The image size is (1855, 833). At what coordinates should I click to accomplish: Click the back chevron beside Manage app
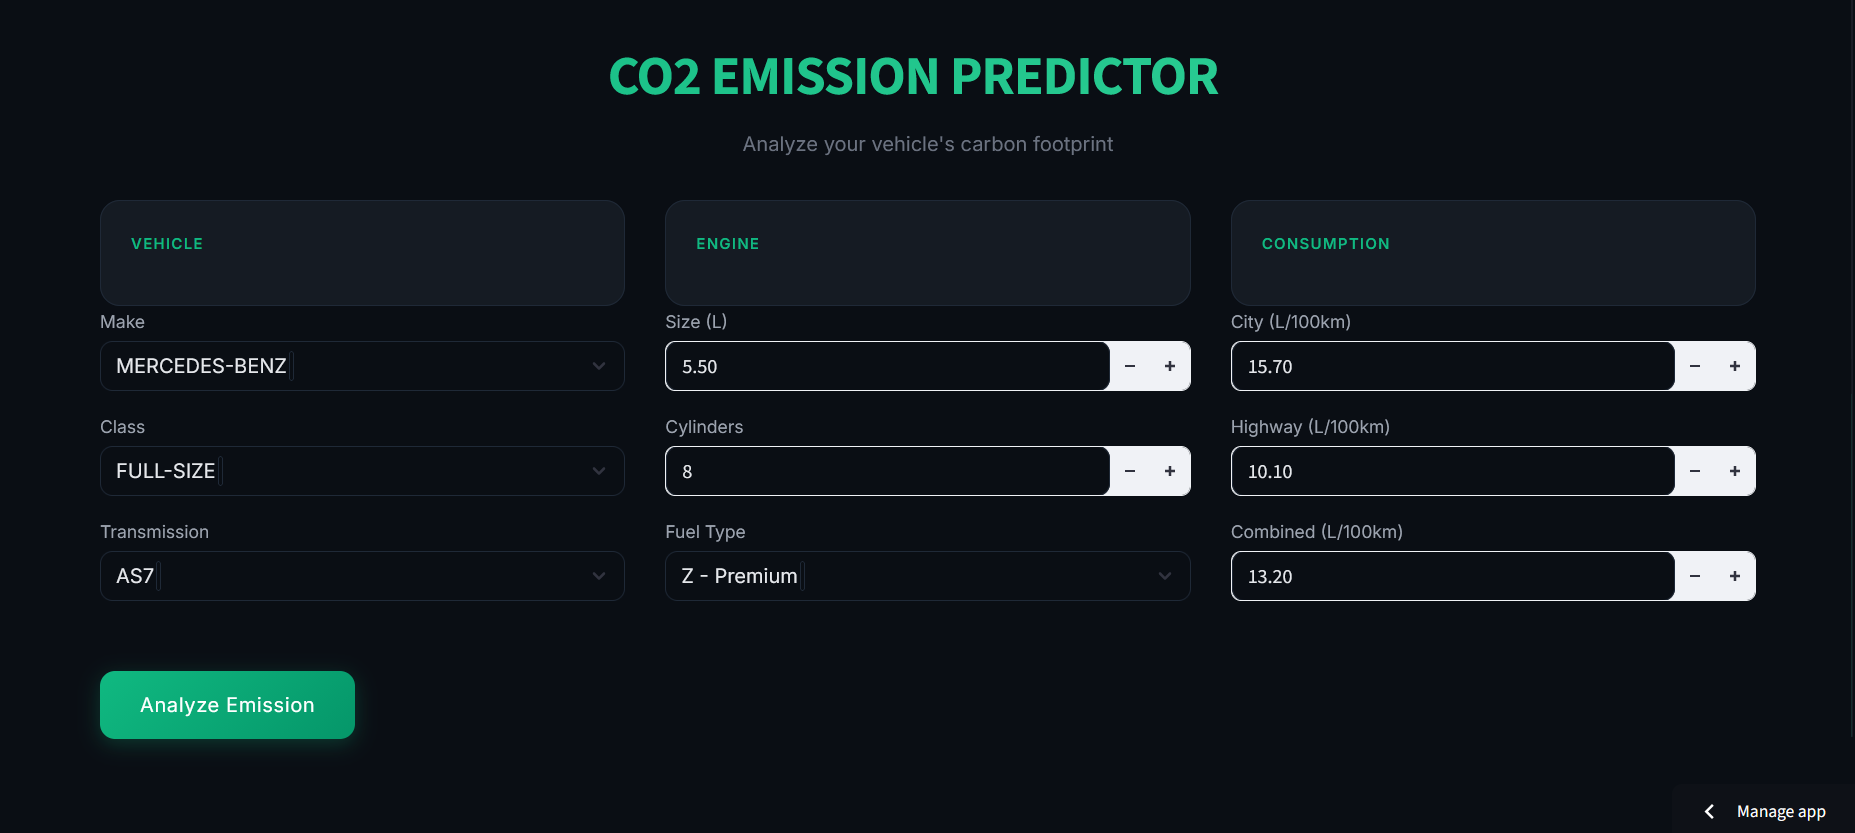1709,811
